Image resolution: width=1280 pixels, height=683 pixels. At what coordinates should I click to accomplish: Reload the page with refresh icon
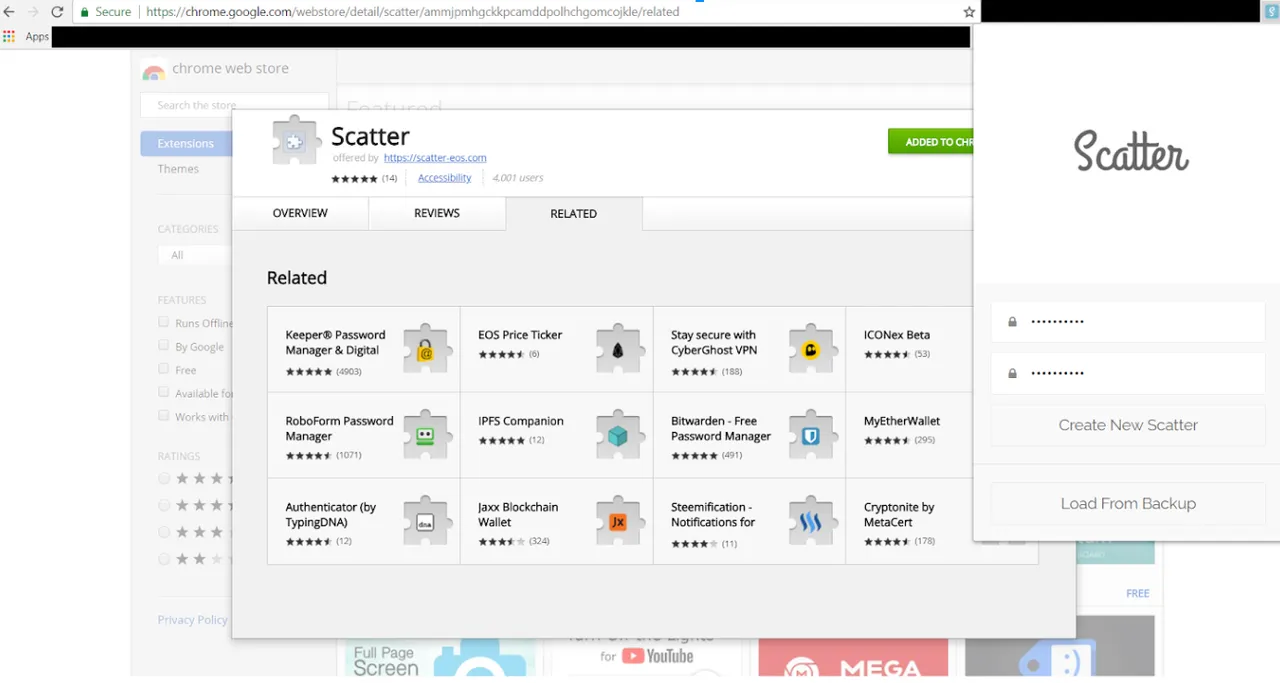pyautogui.click(x=57, y=12)
